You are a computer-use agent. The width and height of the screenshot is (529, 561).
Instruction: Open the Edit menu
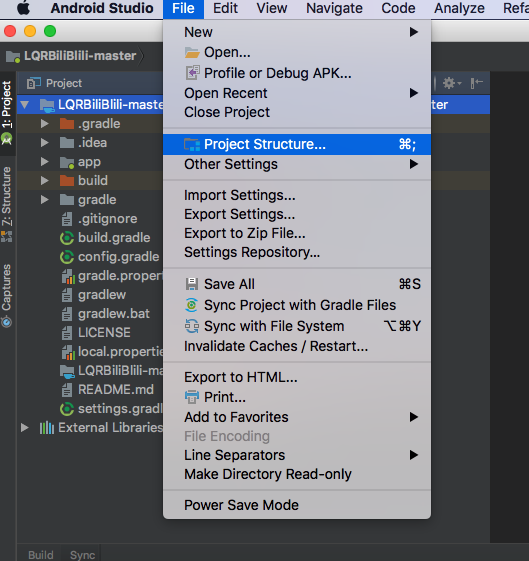point(225,8)
